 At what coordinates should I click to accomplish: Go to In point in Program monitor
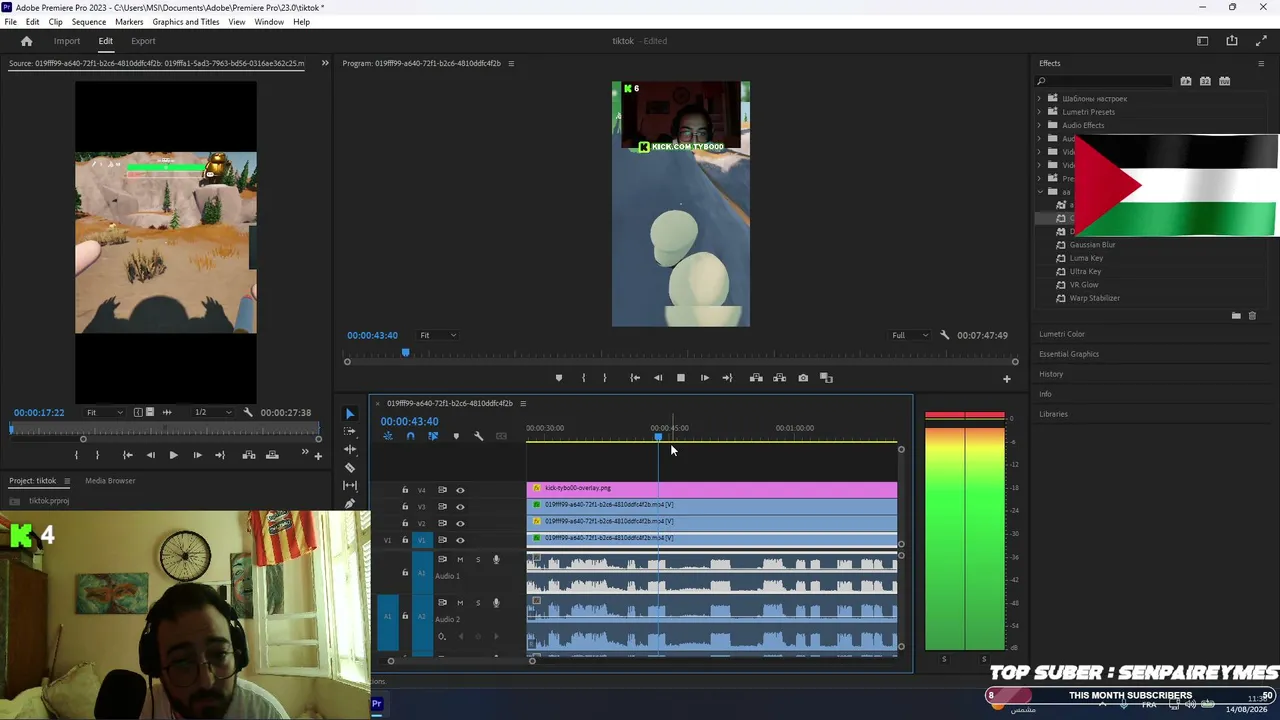(x=635, y=378)
